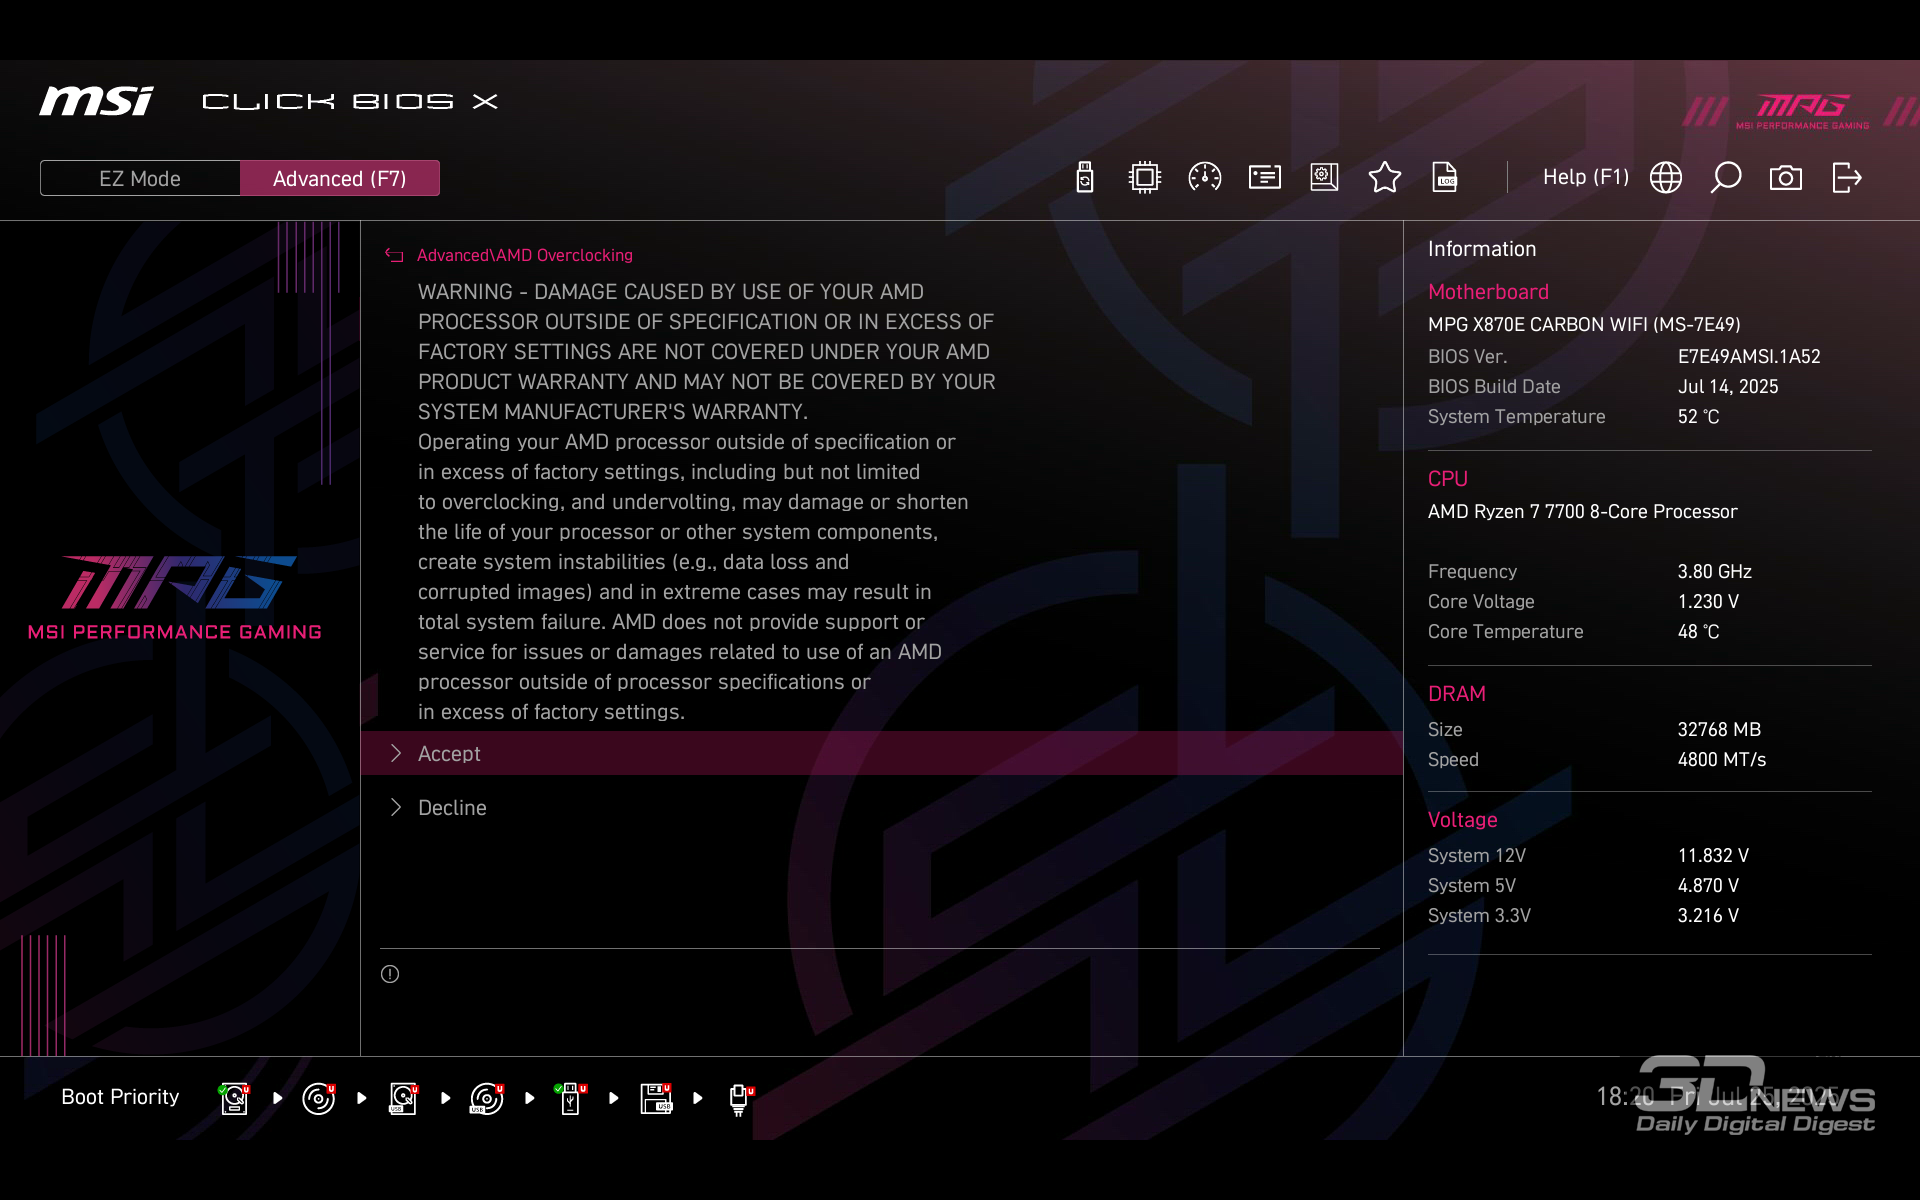Click the Information panel title
This screenshot has width=1920, height=1200.
pos(1482,249)
